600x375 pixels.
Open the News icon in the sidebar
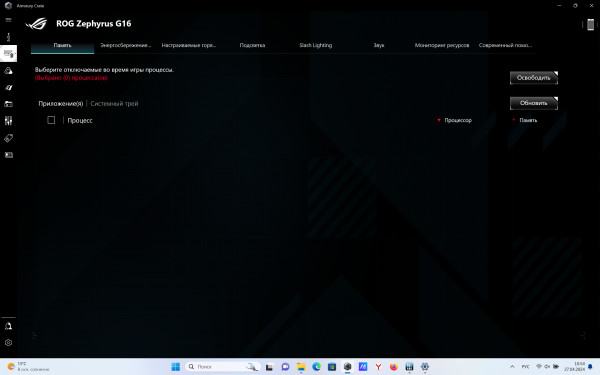point(8,155)
